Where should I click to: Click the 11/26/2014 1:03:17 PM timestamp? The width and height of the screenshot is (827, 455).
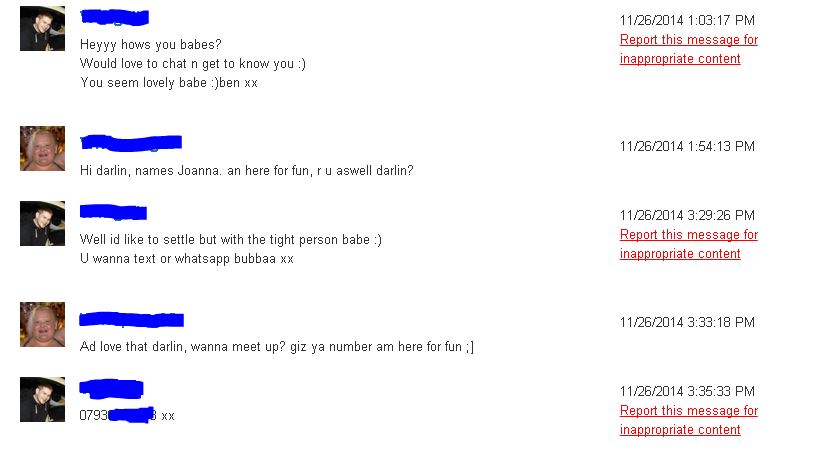[x=686, y=20]
